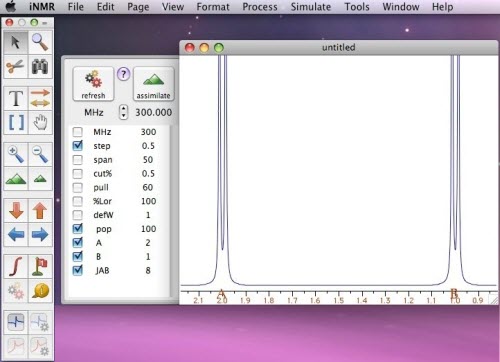
Task: Click the blue right arrow
Action: pyautogui.click(x=40, y=234)
